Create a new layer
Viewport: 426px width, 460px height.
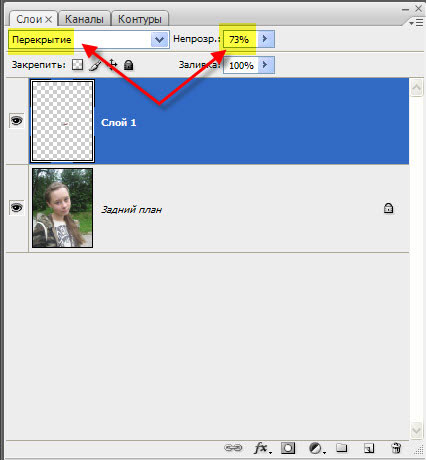[369, 448]
